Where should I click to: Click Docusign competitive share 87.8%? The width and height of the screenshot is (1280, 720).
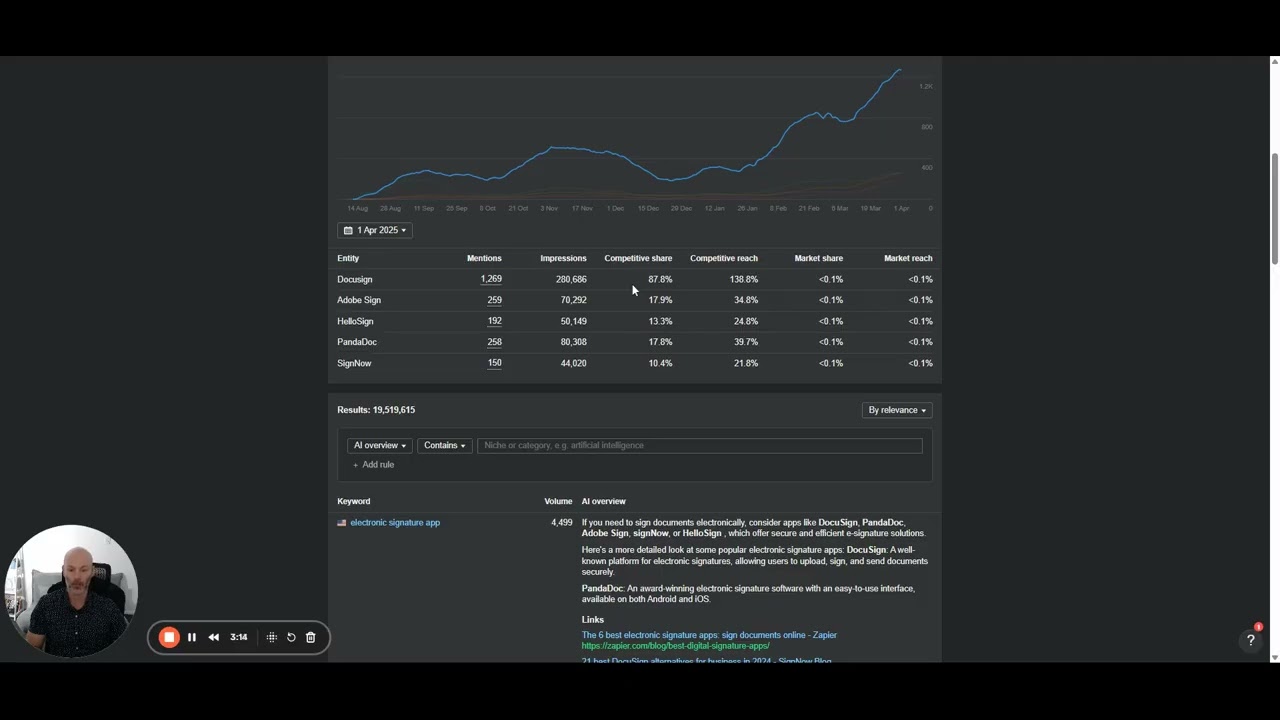tap(660, 279)
